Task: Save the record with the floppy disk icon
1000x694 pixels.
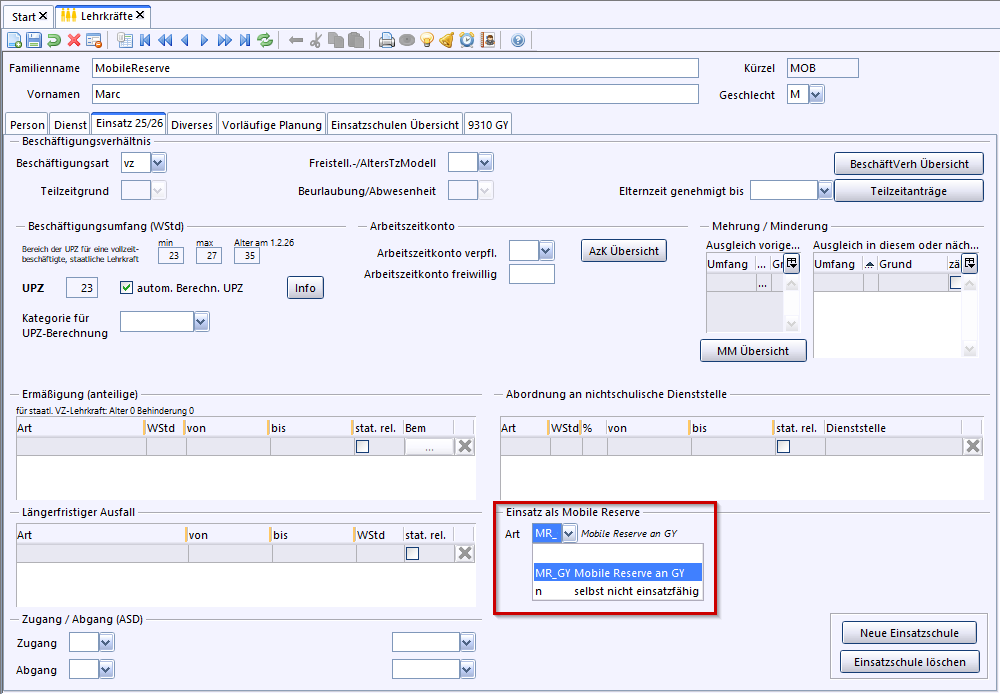Action: click(x=34, y=40)
